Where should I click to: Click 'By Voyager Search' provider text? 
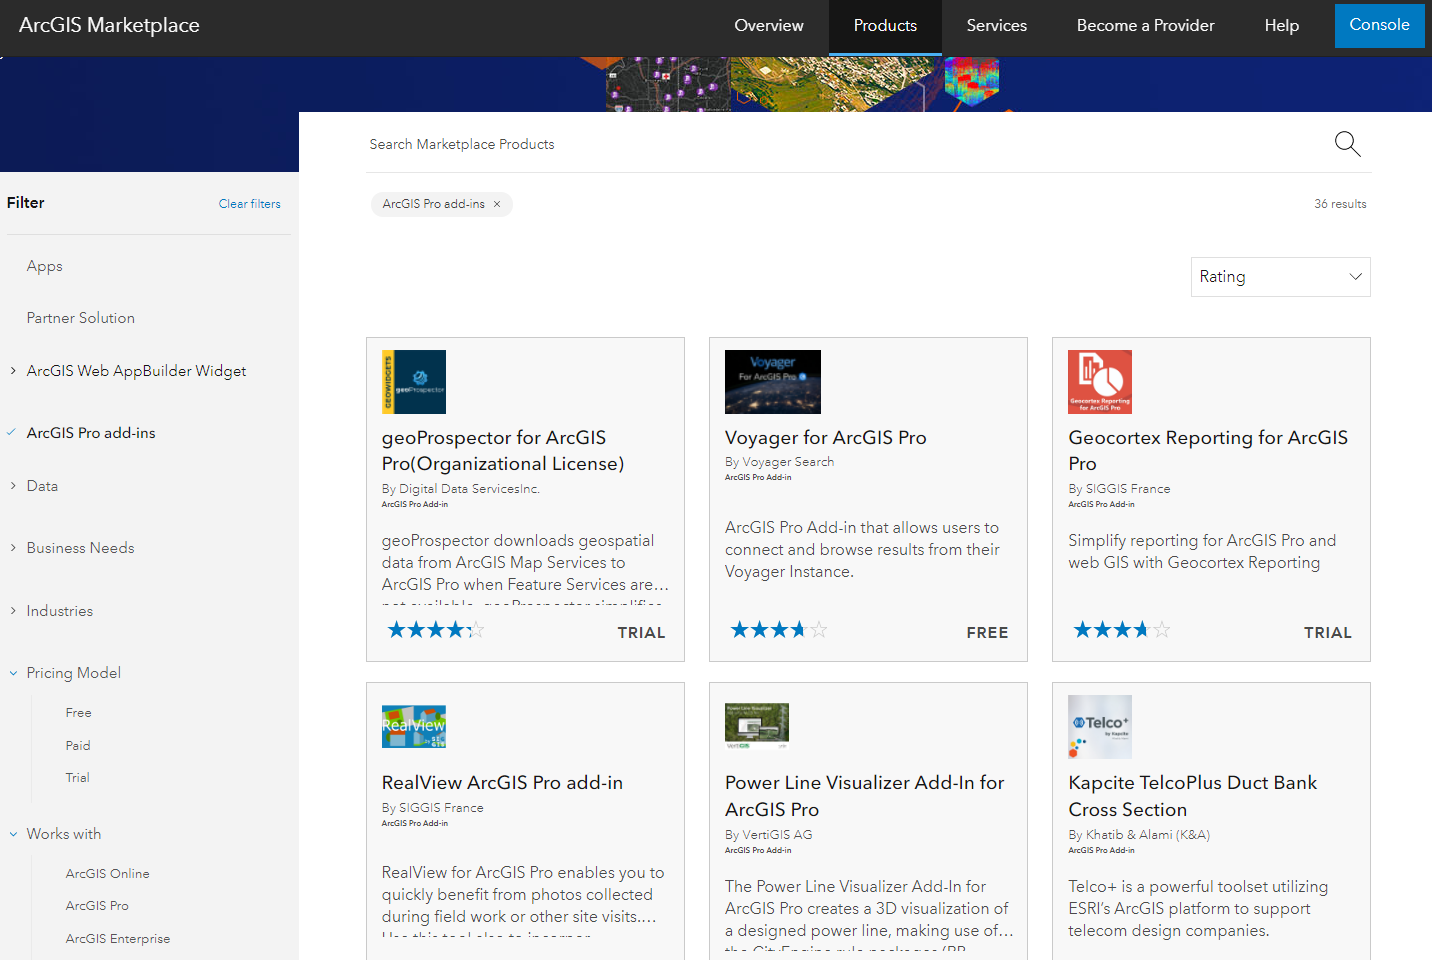(779, 462)
